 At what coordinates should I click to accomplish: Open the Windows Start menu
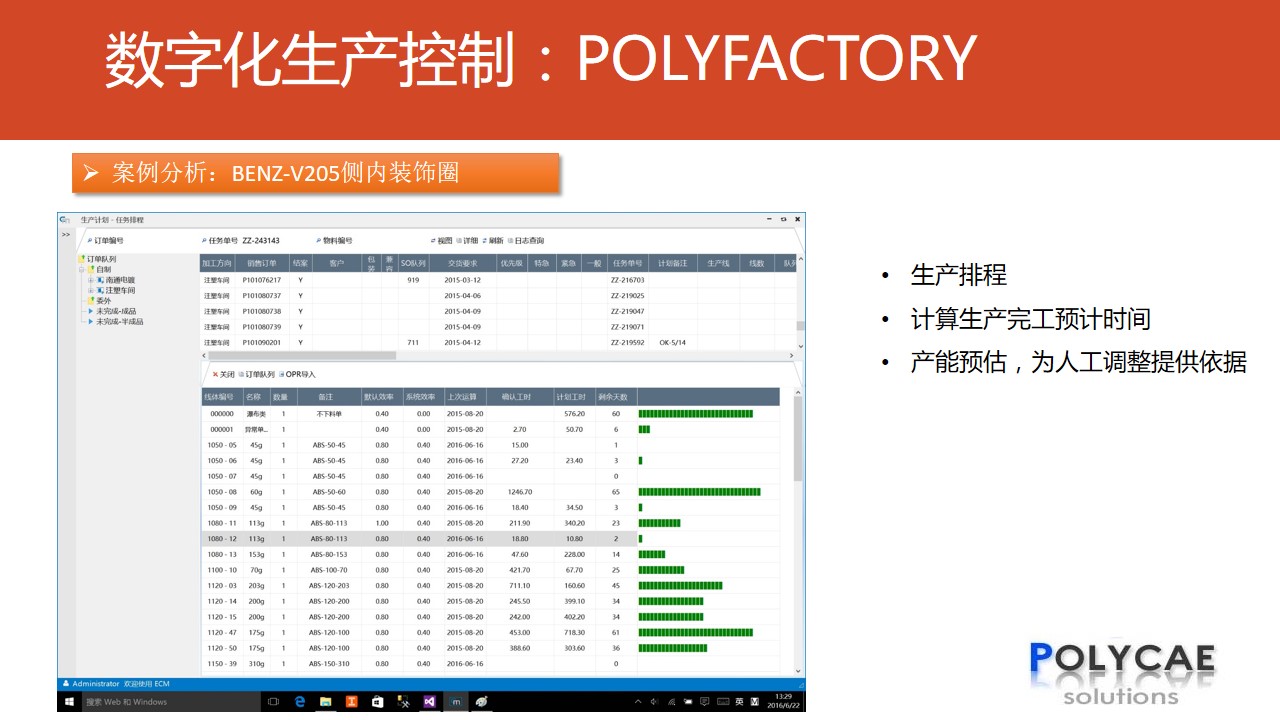(x=70, y=702)
